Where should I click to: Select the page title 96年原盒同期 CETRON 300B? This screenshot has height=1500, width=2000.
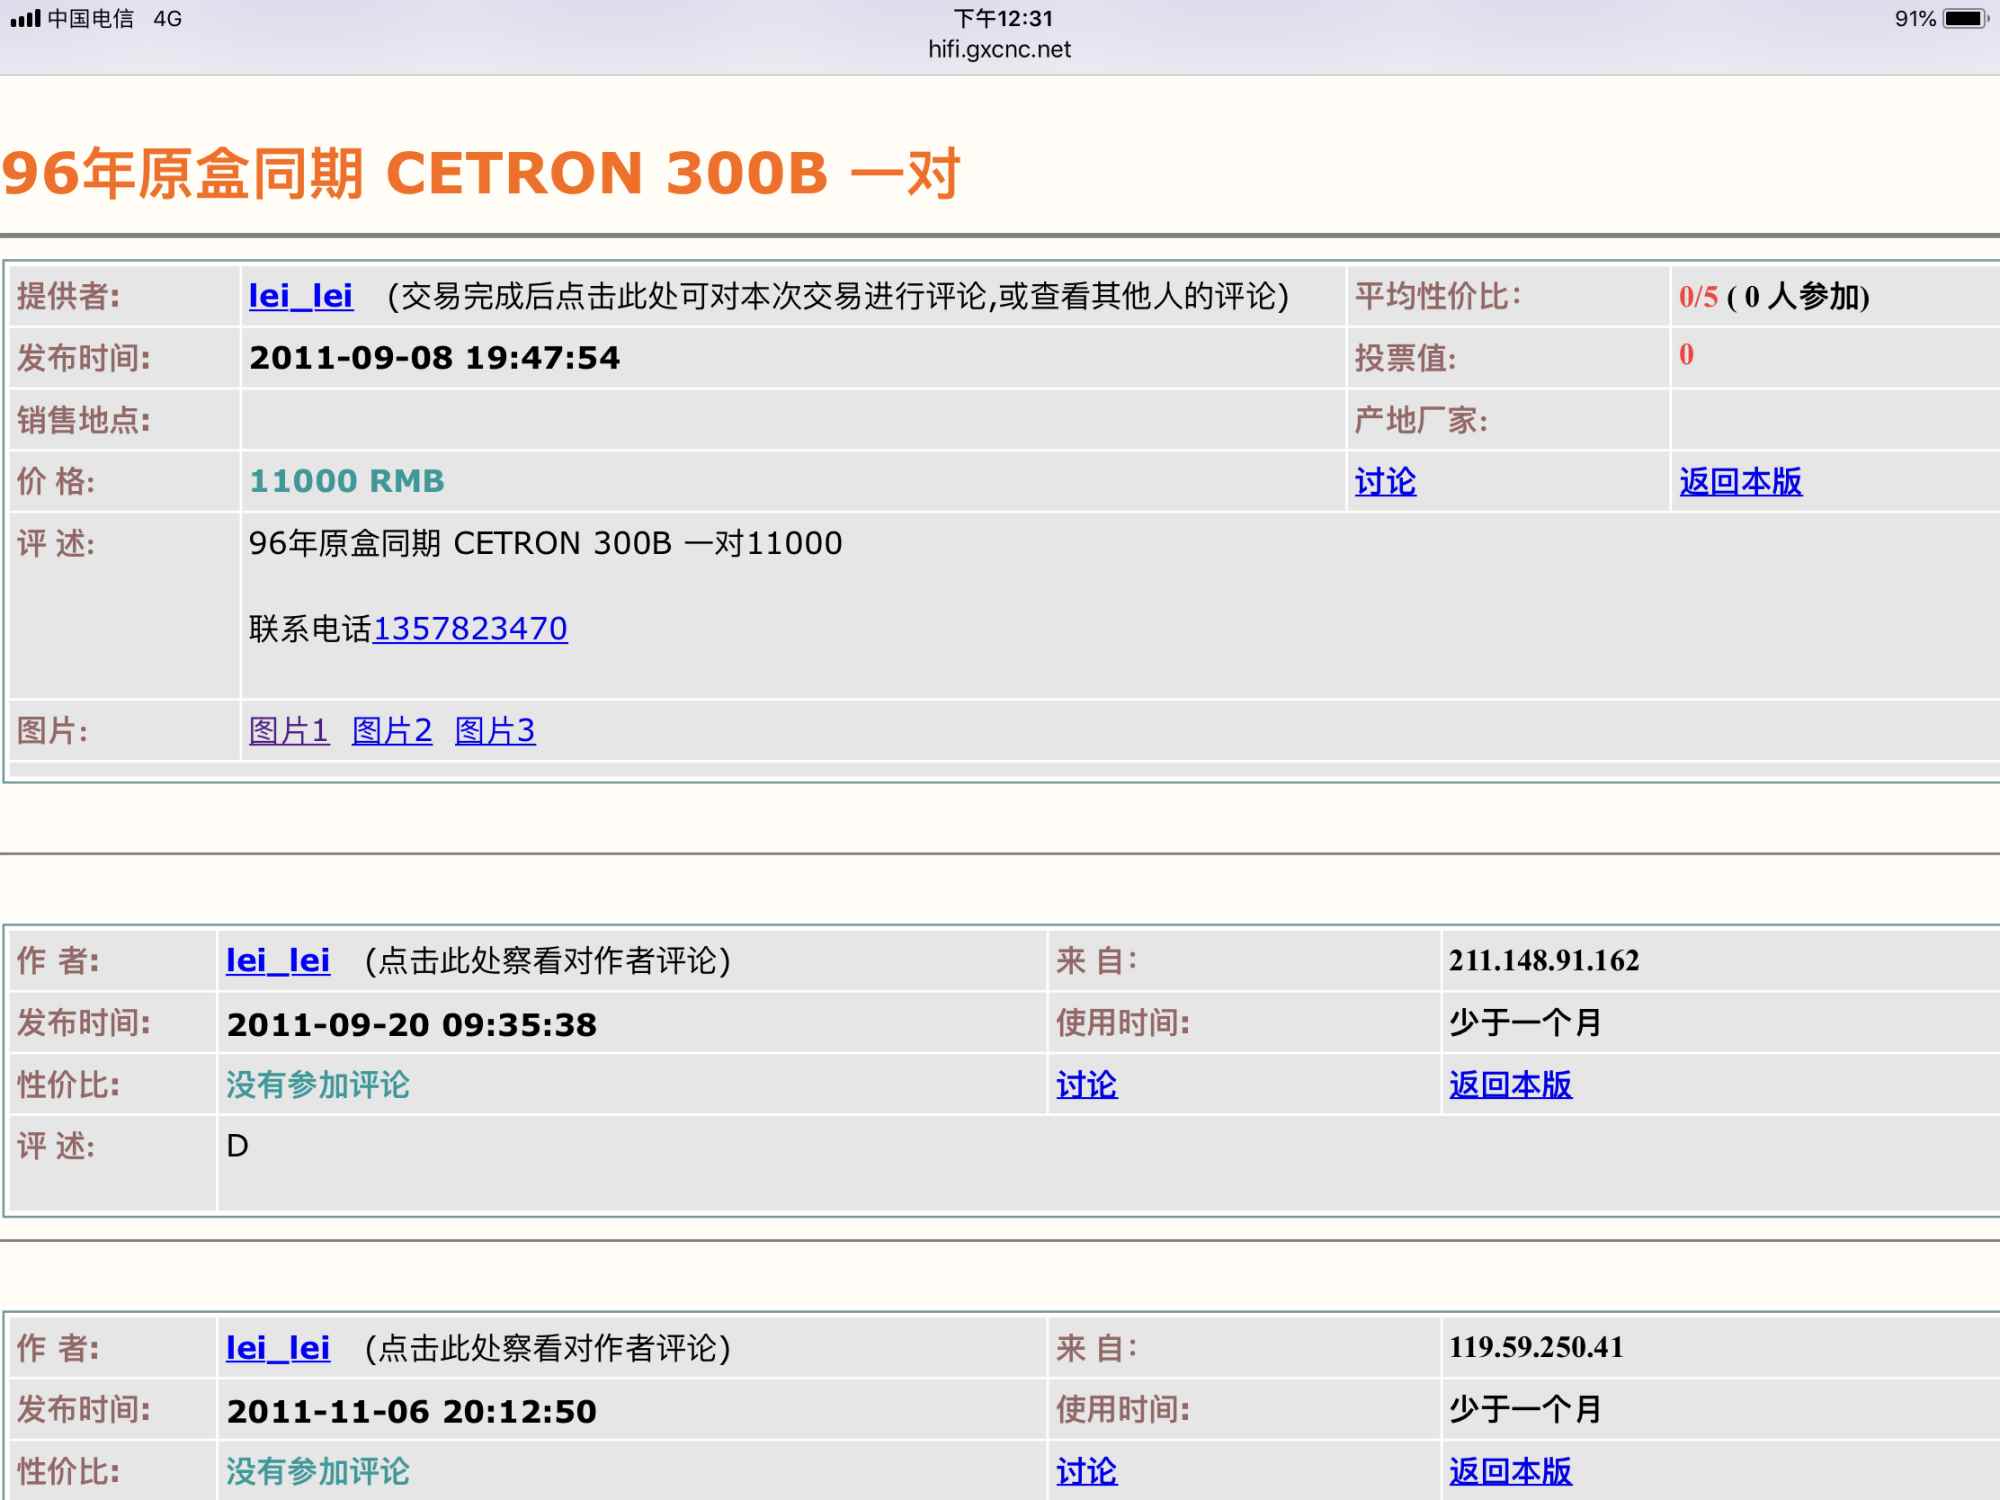point(481,173)
